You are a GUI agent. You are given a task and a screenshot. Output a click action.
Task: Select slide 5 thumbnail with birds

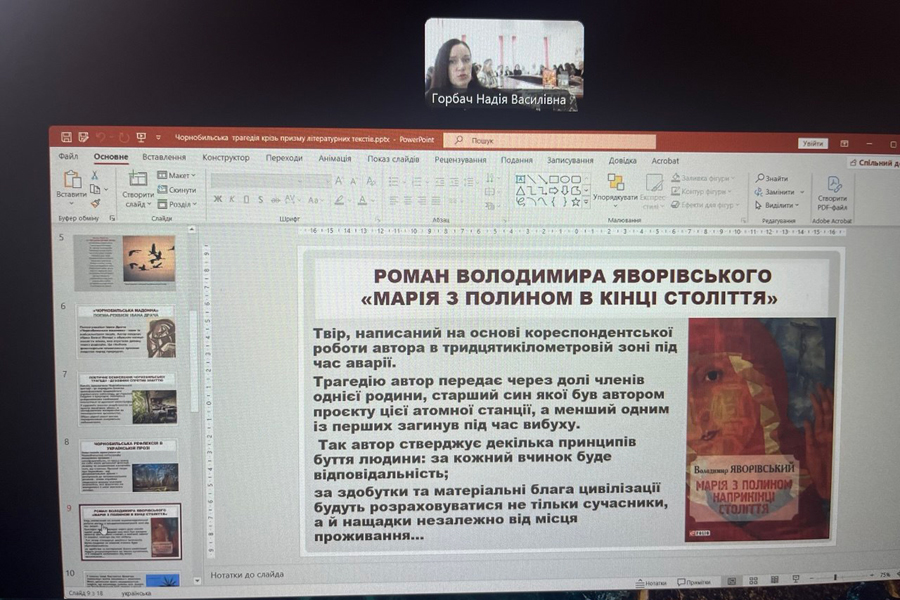pos(125,262)
